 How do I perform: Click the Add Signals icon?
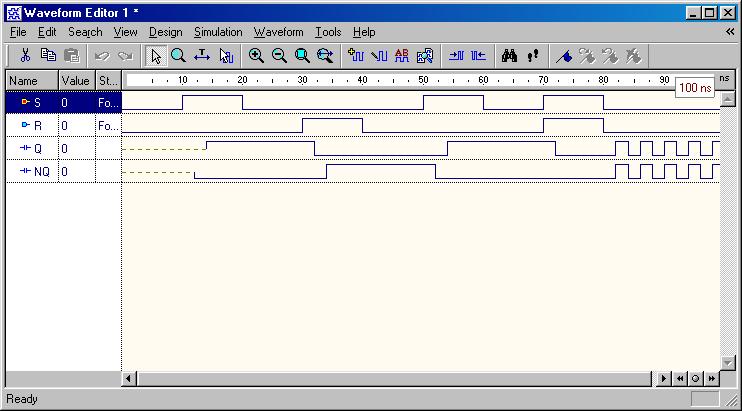click(x=356, y=56)
